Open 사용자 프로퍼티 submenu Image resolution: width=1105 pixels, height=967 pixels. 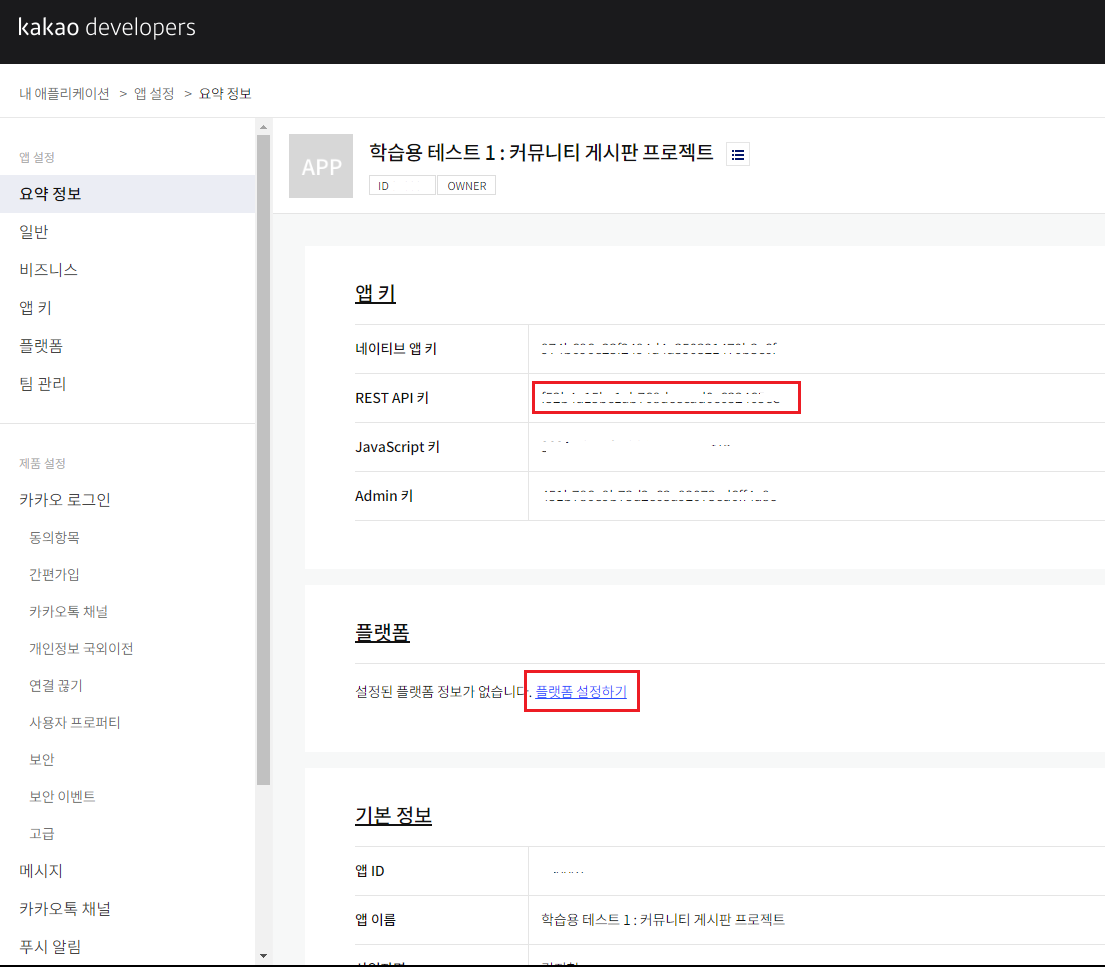tap(75, 722)
